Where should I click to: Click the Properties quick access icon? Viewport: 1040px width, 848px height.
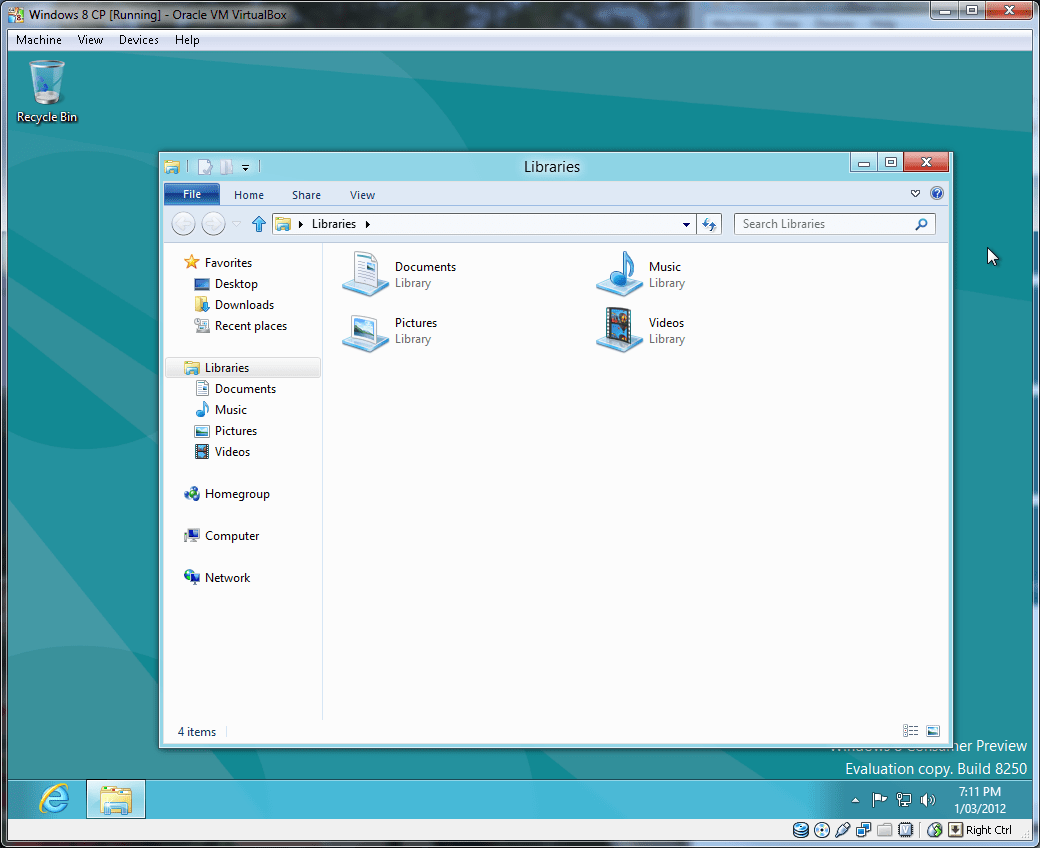tap(205, 167)
